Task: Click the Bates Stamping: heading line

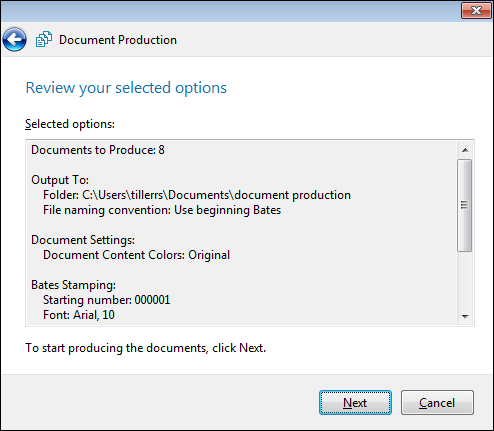Action: (x=73, y=285)
